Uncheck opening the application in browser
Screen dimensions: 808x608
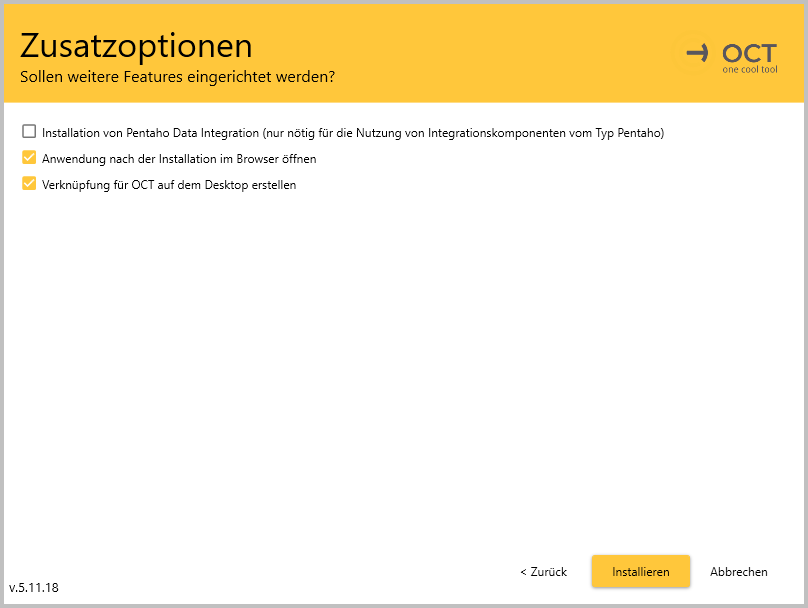[x=29, y=158]
